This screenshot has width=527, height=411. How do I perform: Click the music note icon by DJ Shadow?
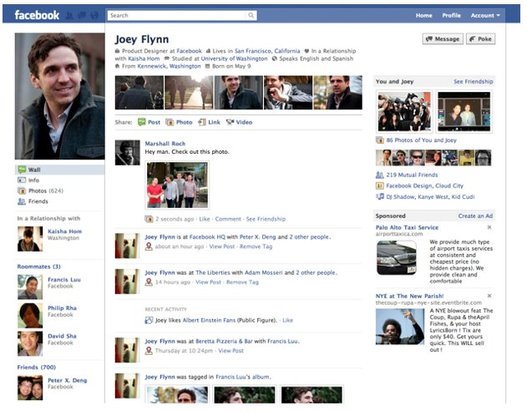tap(380, 197)
